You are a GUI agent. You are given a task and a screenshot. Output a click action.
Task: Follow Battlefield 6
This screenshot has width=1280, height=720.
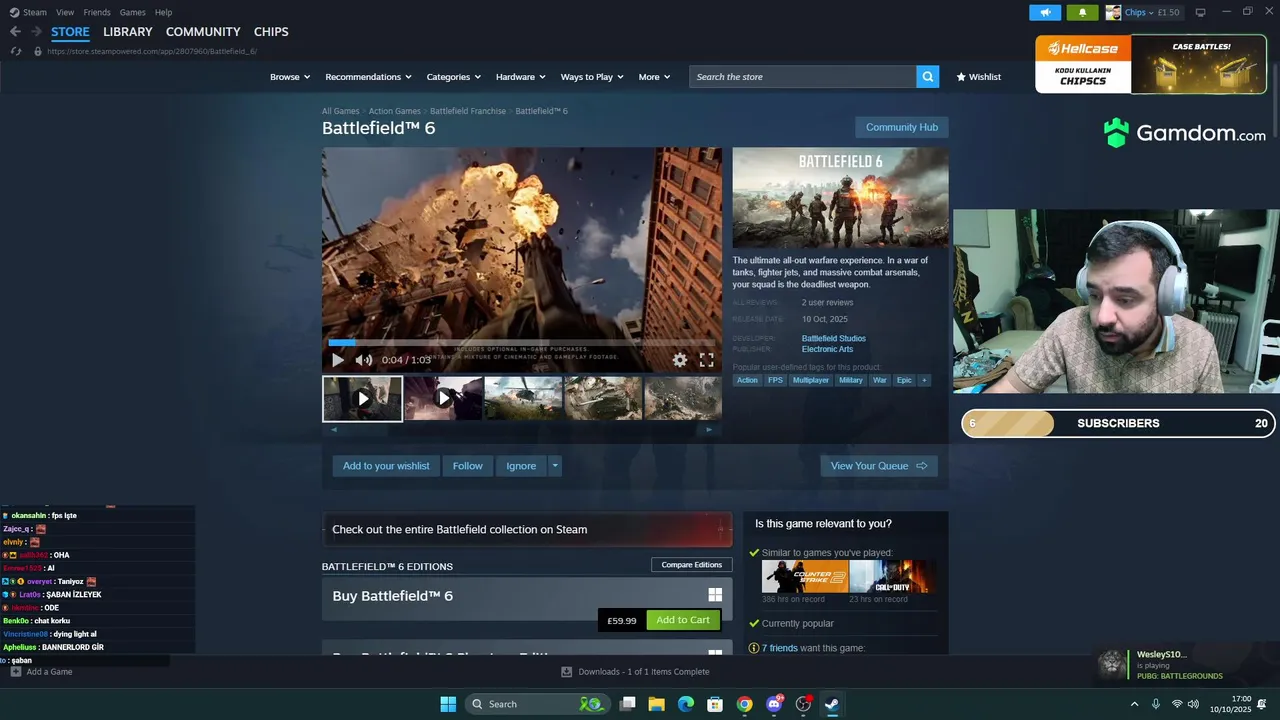pyautogui.click(x=468, y=466)
